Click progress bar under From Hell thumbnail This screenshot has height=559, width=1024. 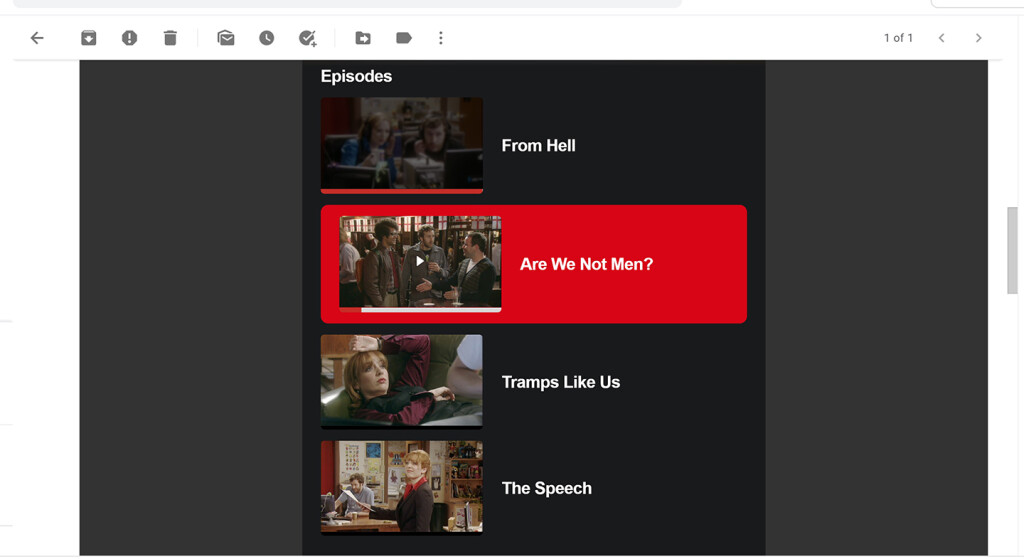point(402,191)
